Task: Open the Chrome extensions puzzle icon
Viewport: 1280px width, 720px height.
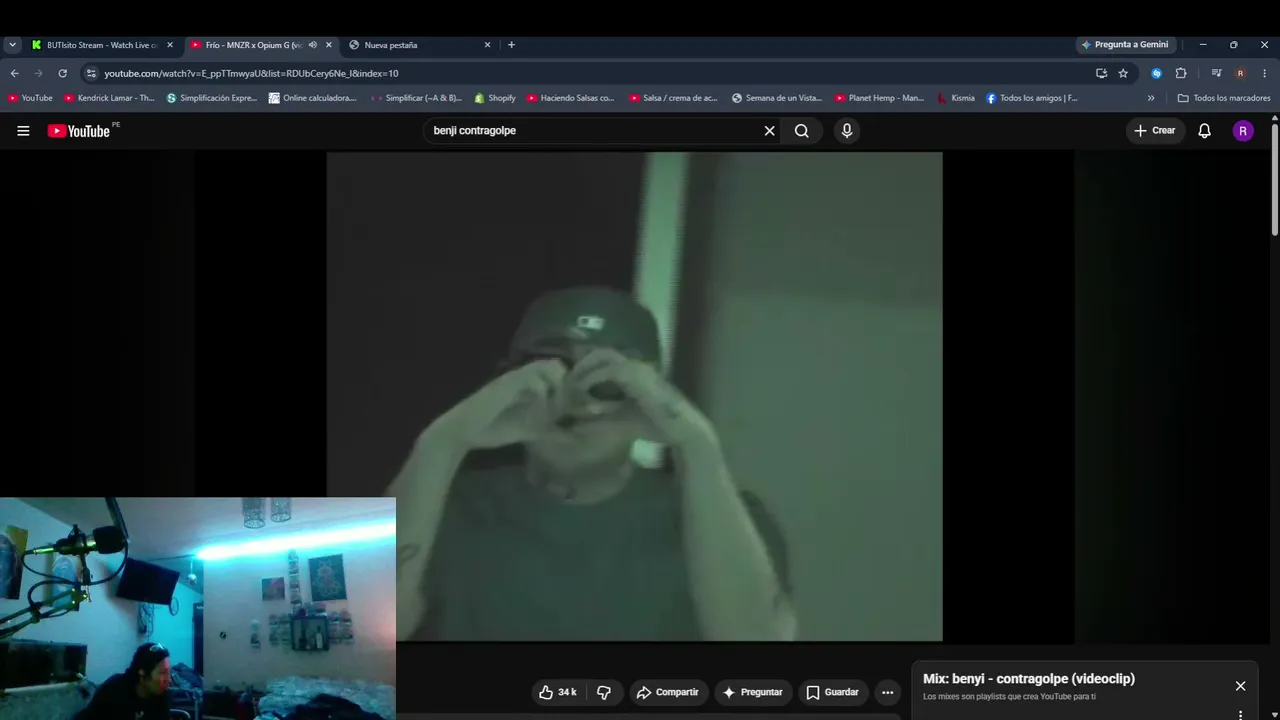Action: click(1180, 73)
